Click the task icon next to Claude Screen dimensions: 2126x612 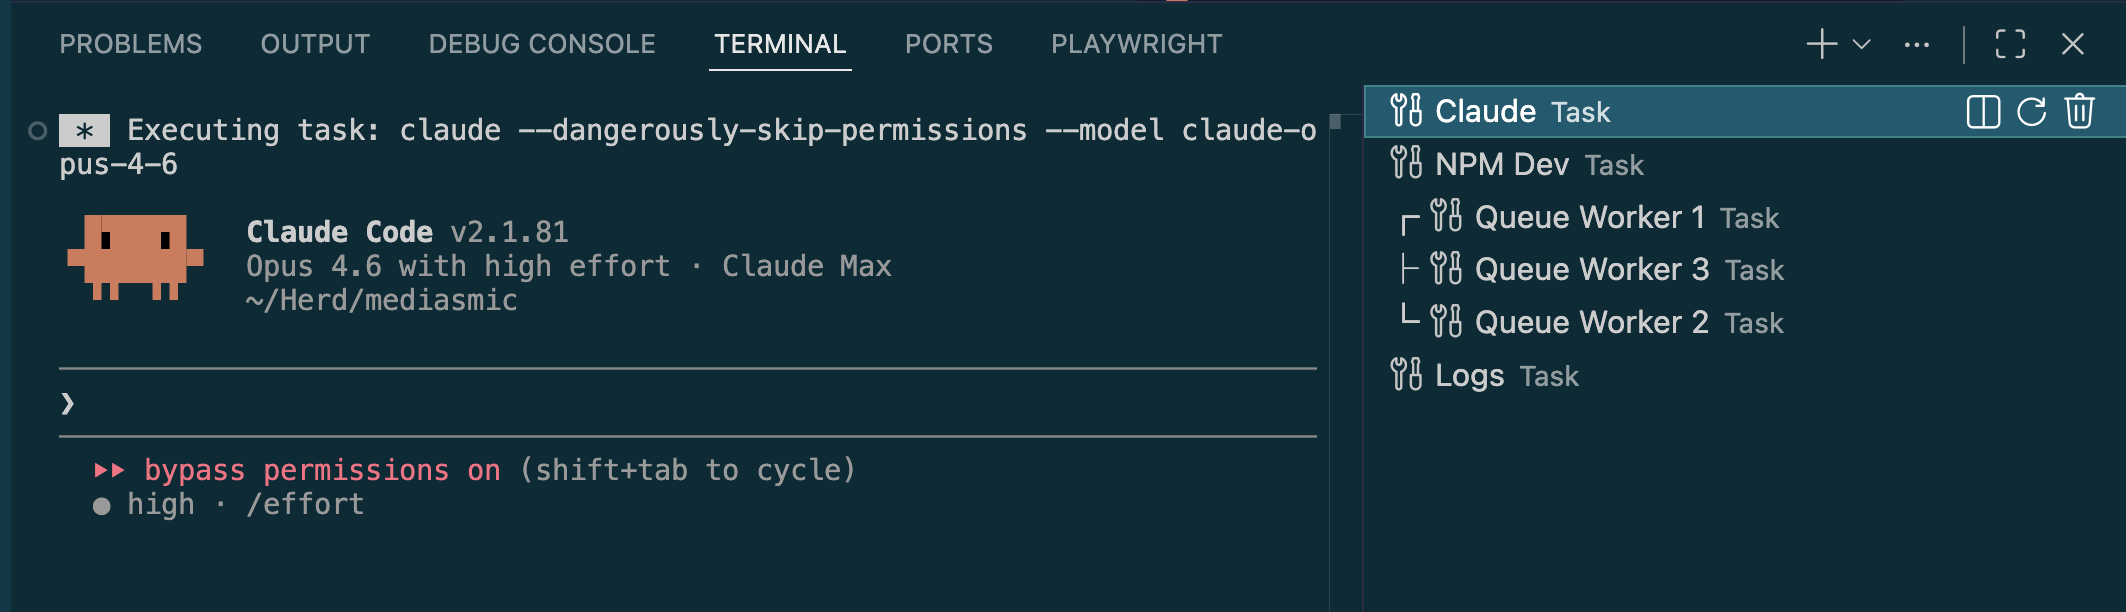coord(1406,112)
